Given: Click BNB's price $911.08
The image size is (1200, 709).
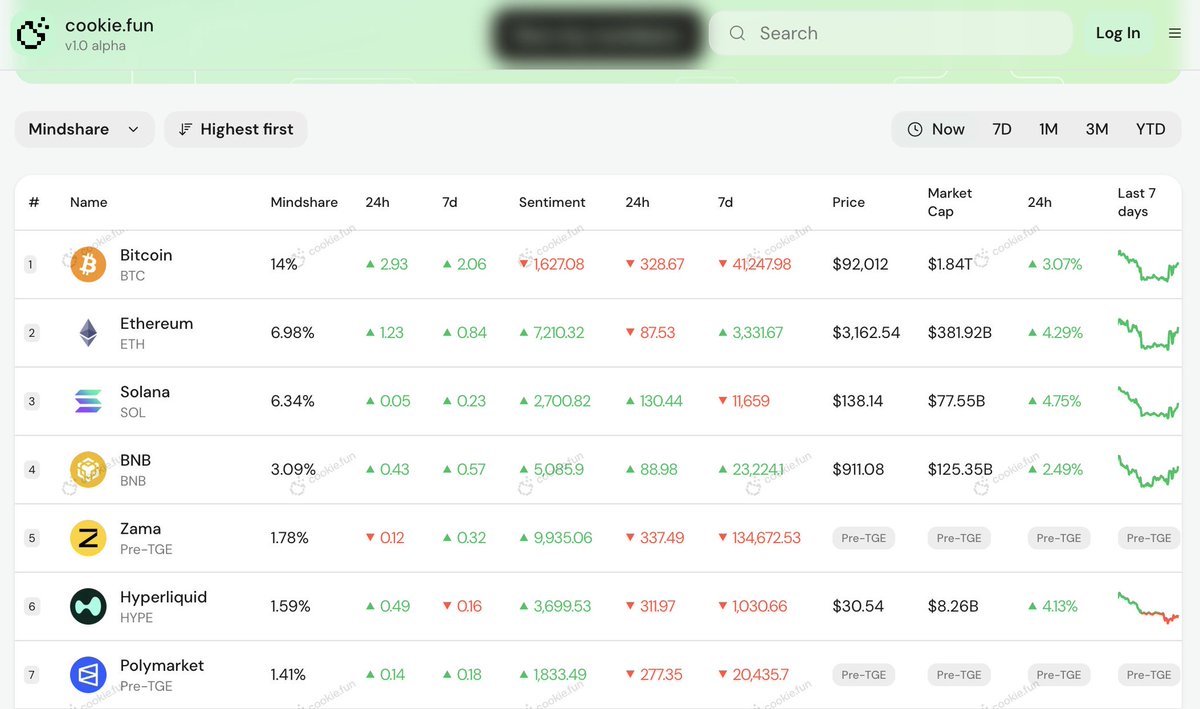Looking at the screenshot, I should [858, 470].
